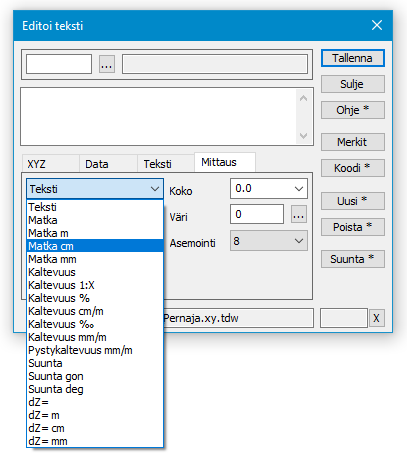Click the Merkit button

[353, 142]
